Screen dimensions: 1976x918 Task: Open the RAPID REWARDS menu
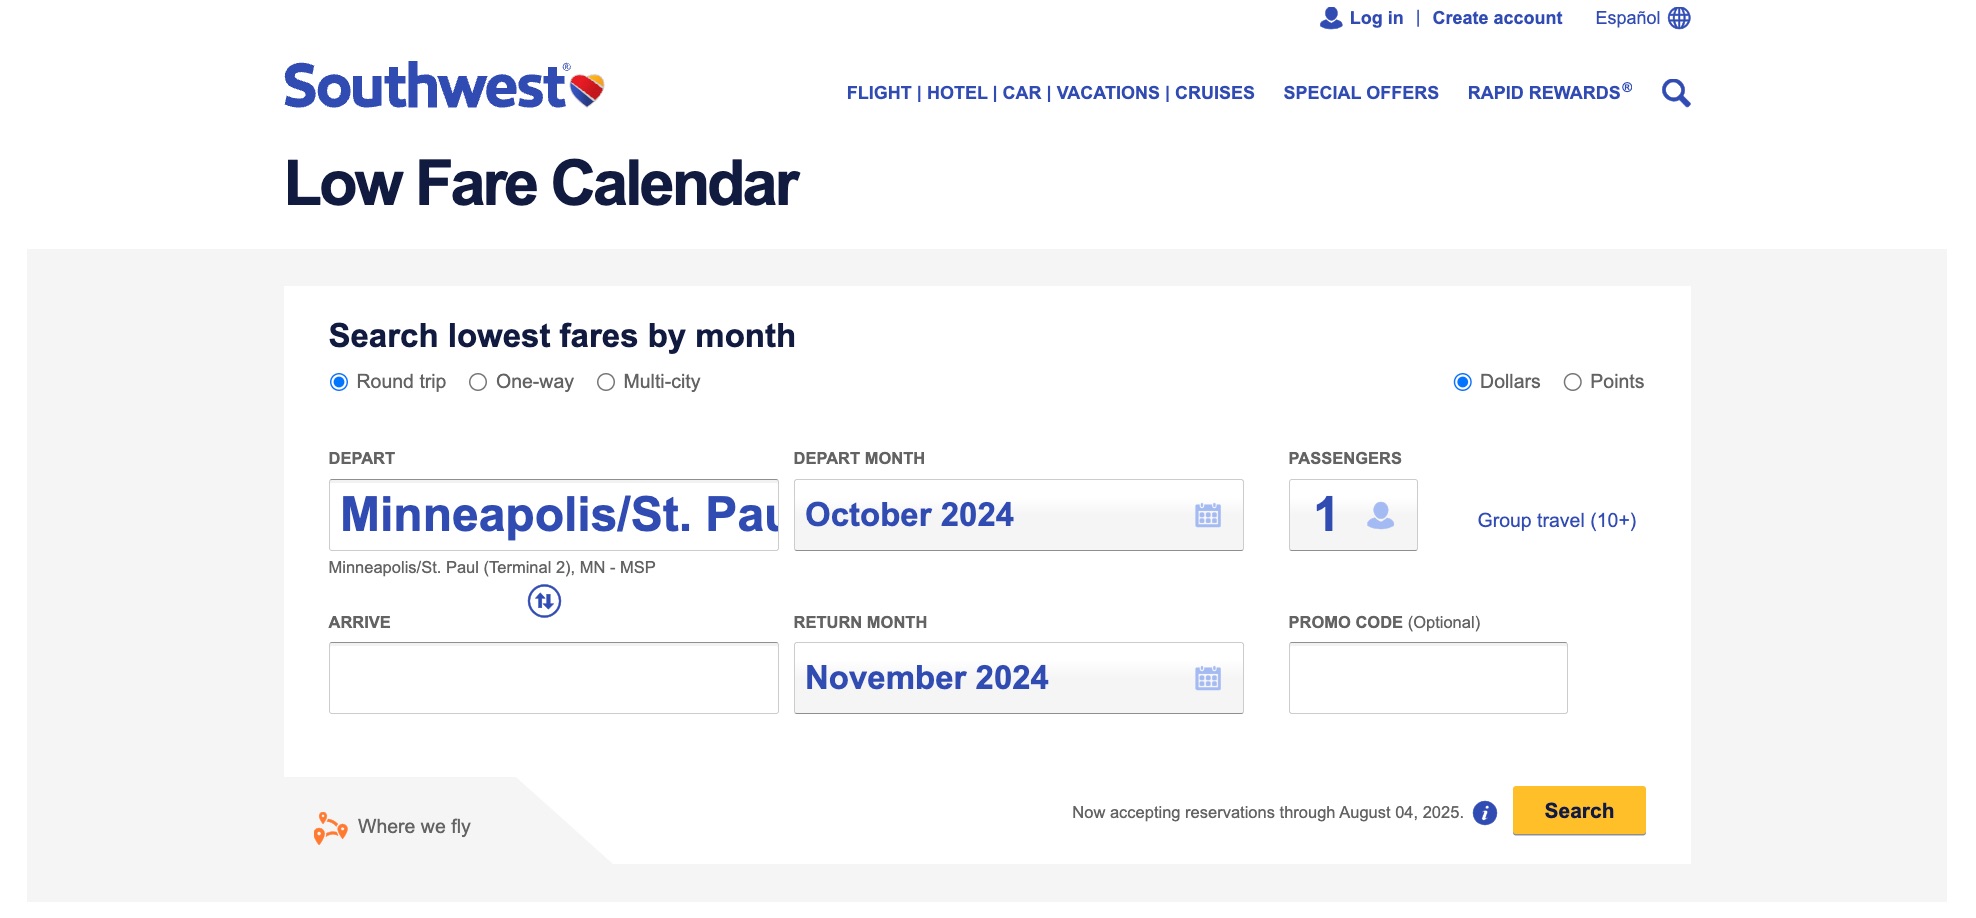click(1548, 92)
